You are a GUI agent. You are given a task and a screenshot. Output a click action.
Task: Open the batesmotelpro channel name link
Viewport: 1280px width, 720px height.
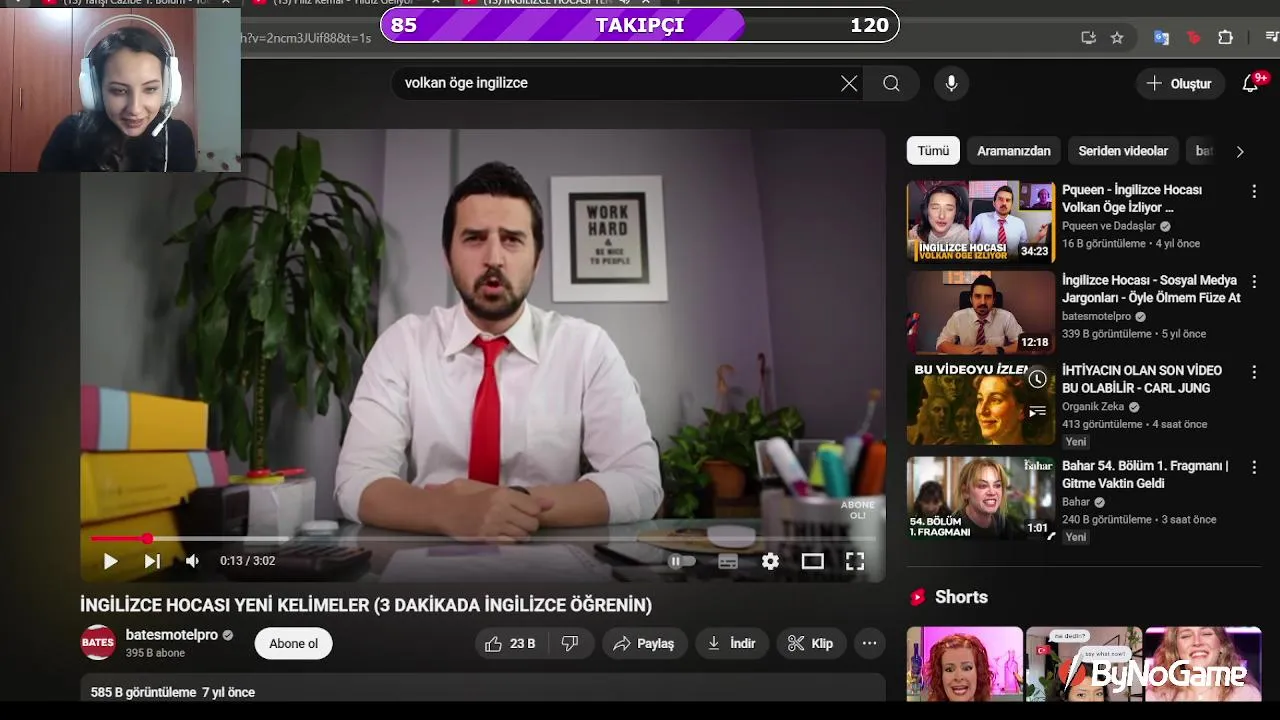click(x=172, y=635)
